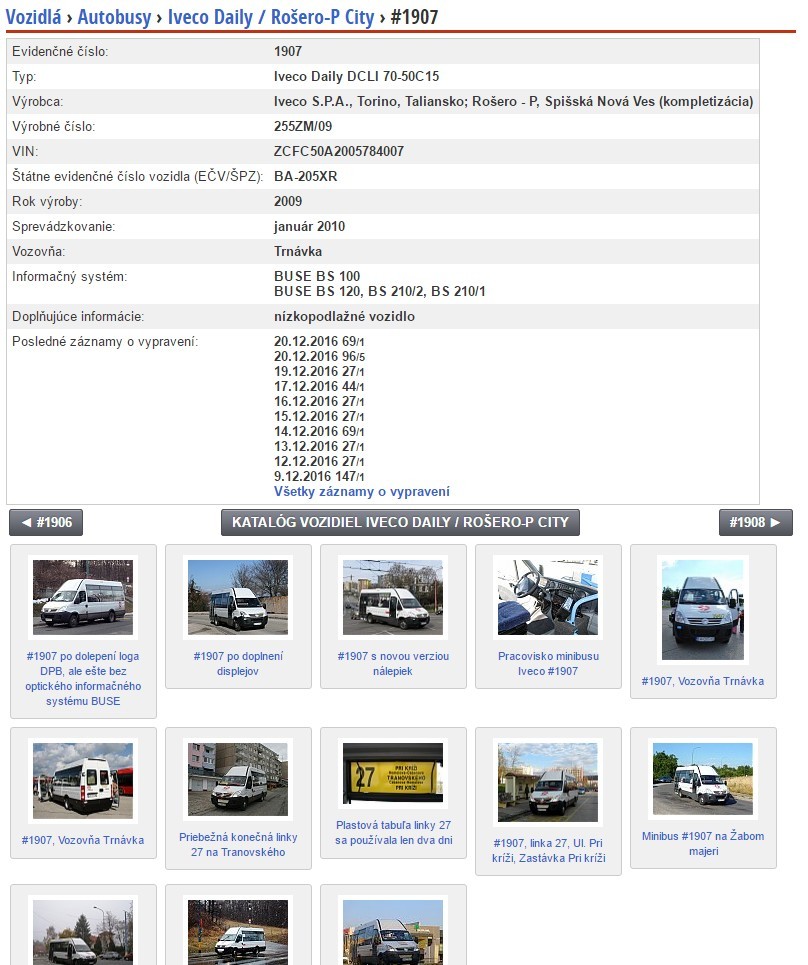The width and height of the screenshot is (808, 965).
Task: Open thumbnail of #1907 po dolepení loga DPB
Action: (83, 597)
